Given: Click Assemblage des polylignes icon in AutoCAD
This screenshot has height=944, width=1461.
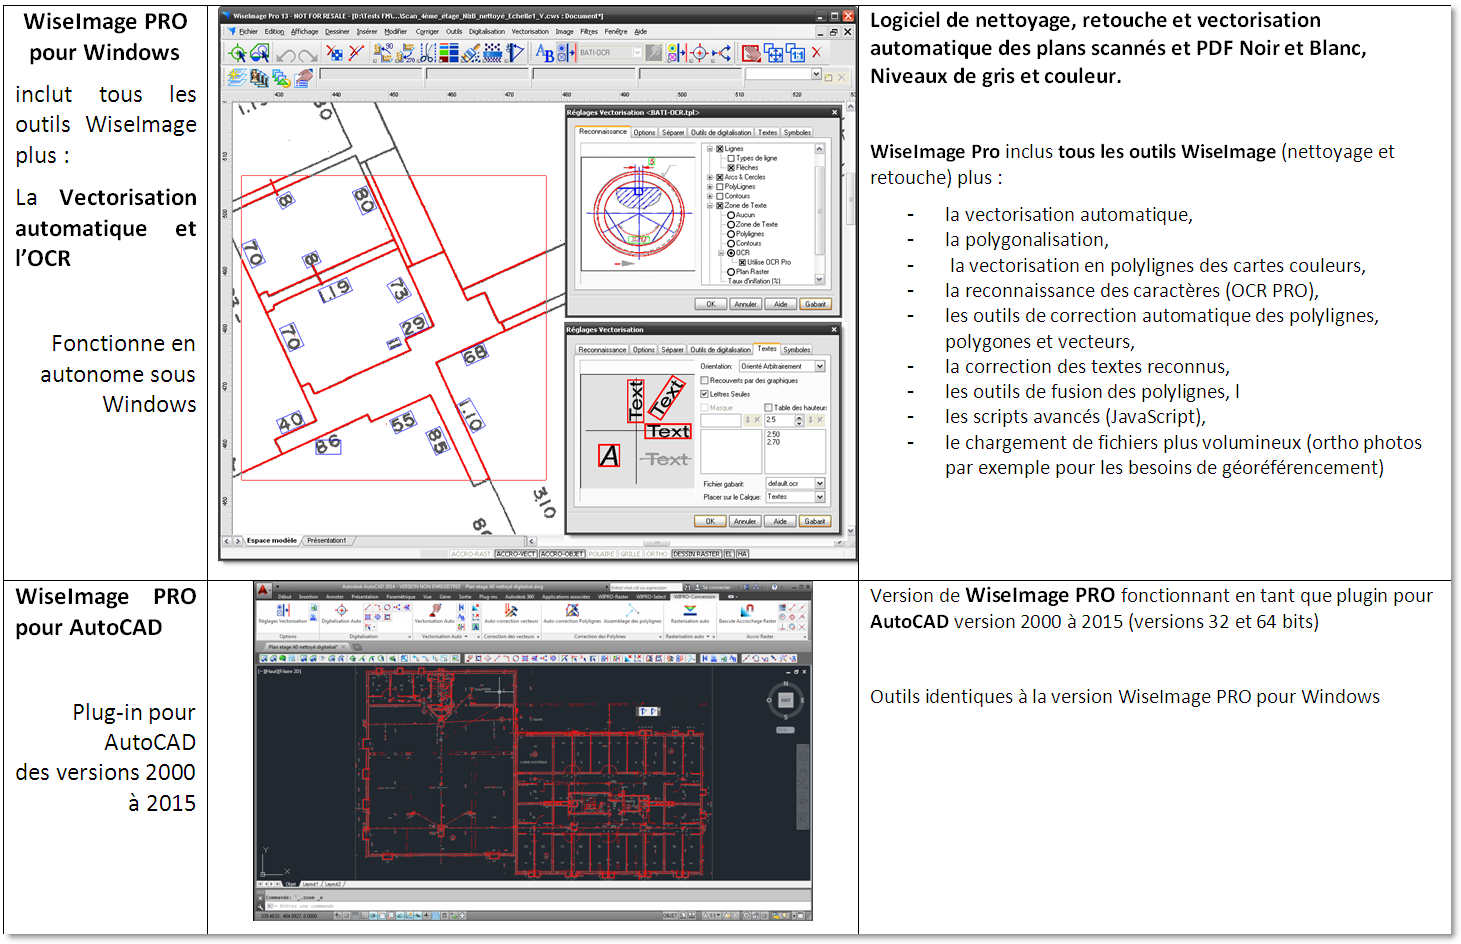Looking at the screenshot, I should 632,610.
